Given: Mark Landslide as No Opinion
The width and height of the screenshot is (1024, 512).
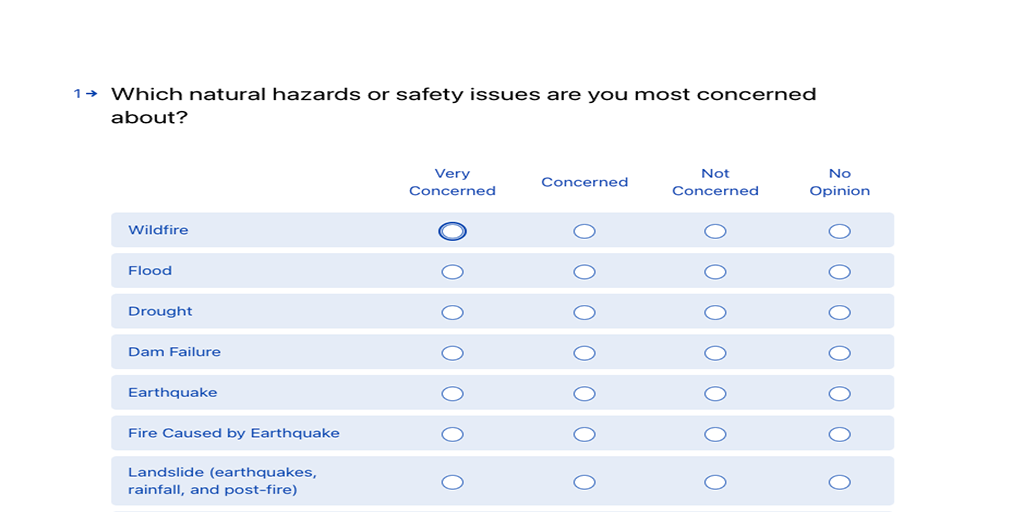Looking at the screenshot, I should [x=839, y=482].
